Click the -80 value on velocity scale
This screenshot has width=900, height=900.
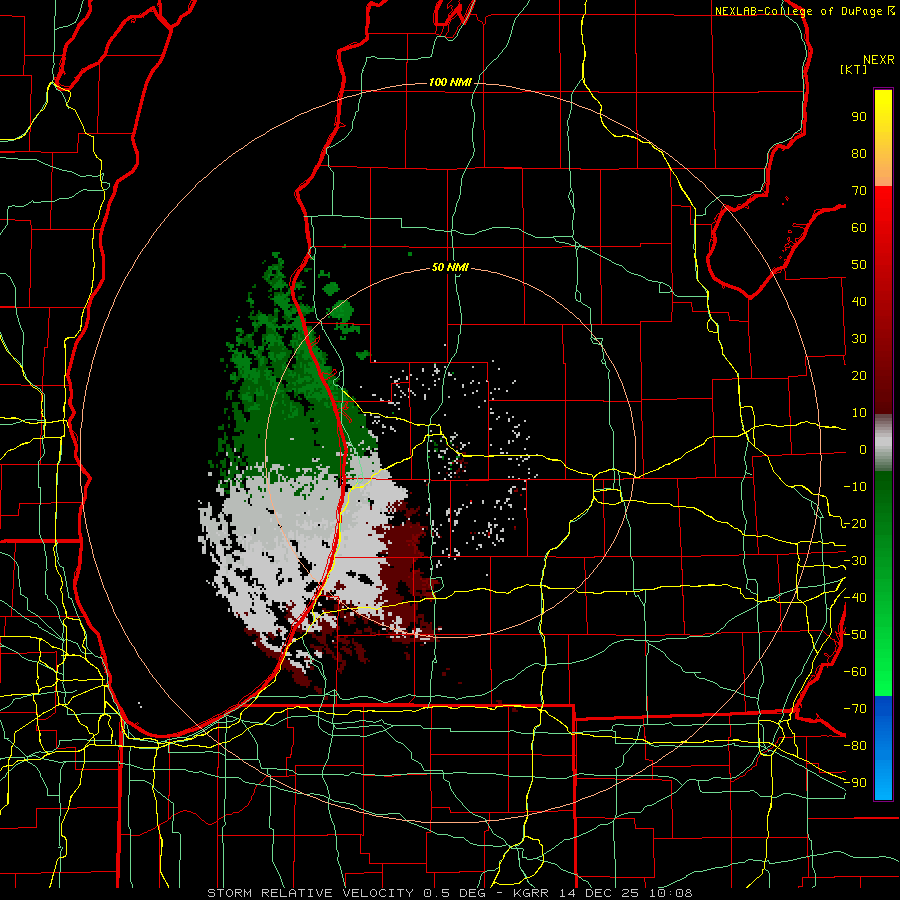(855, 746)
